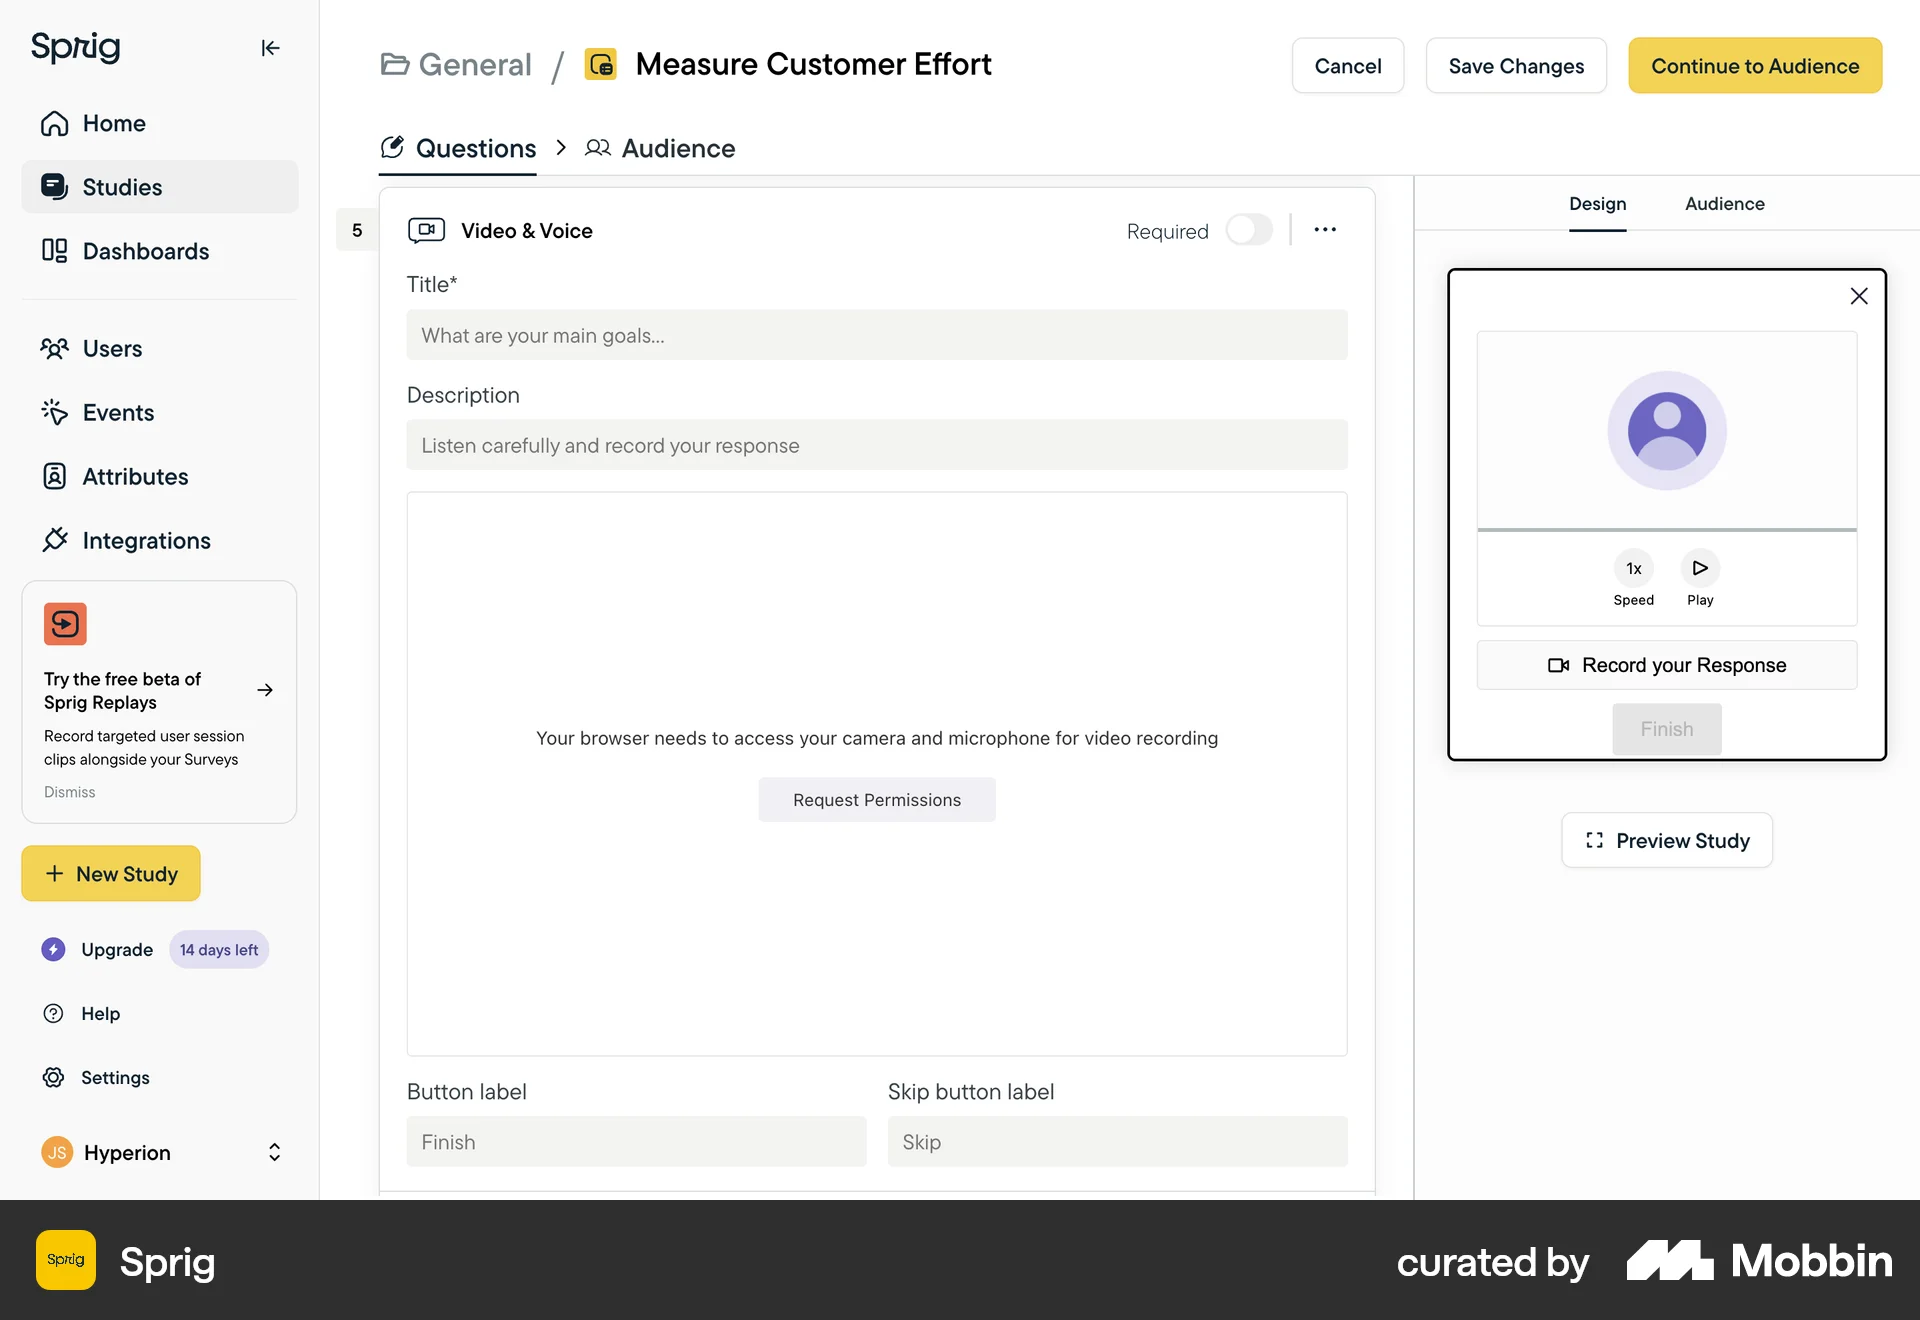The width and height of the screenshot is (1920, 1320).
Task: Close the video preview card
Action: [x=1858, y=296]
